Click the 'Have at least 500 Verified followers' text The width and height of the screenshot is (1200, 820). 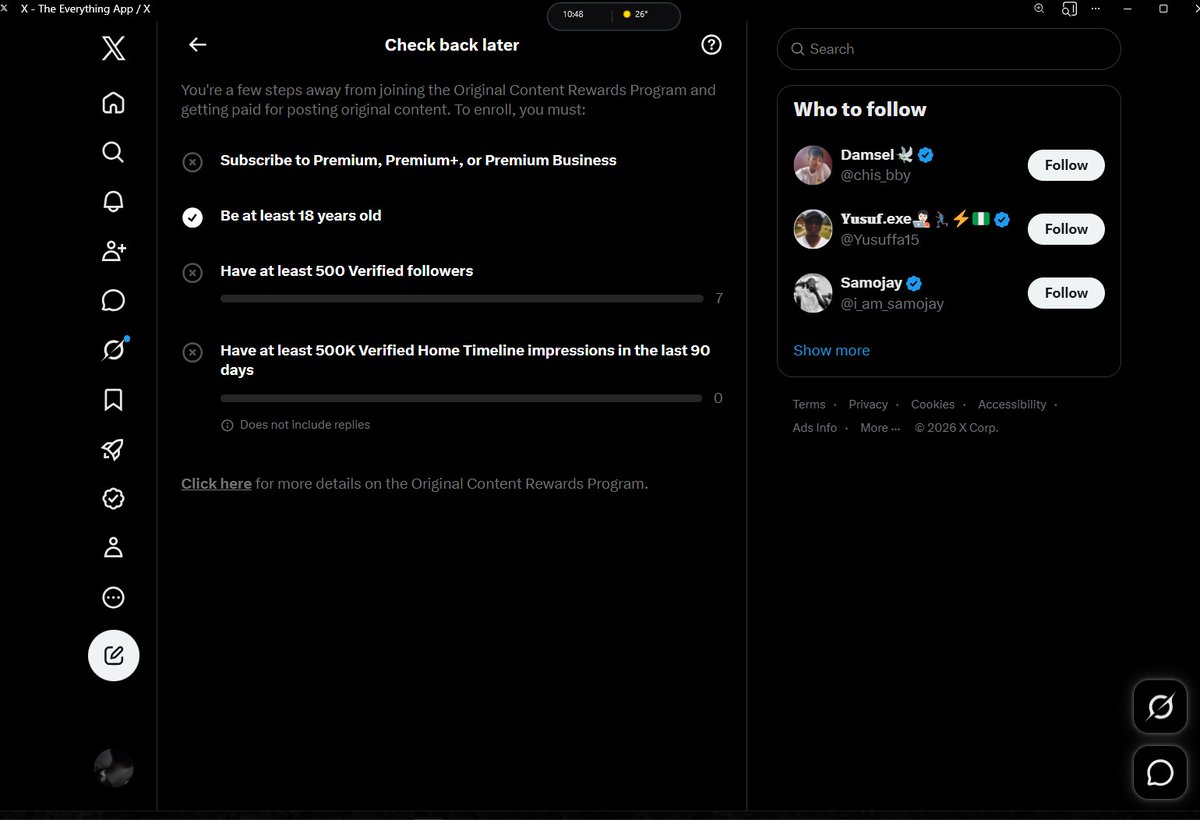[347, 271]
